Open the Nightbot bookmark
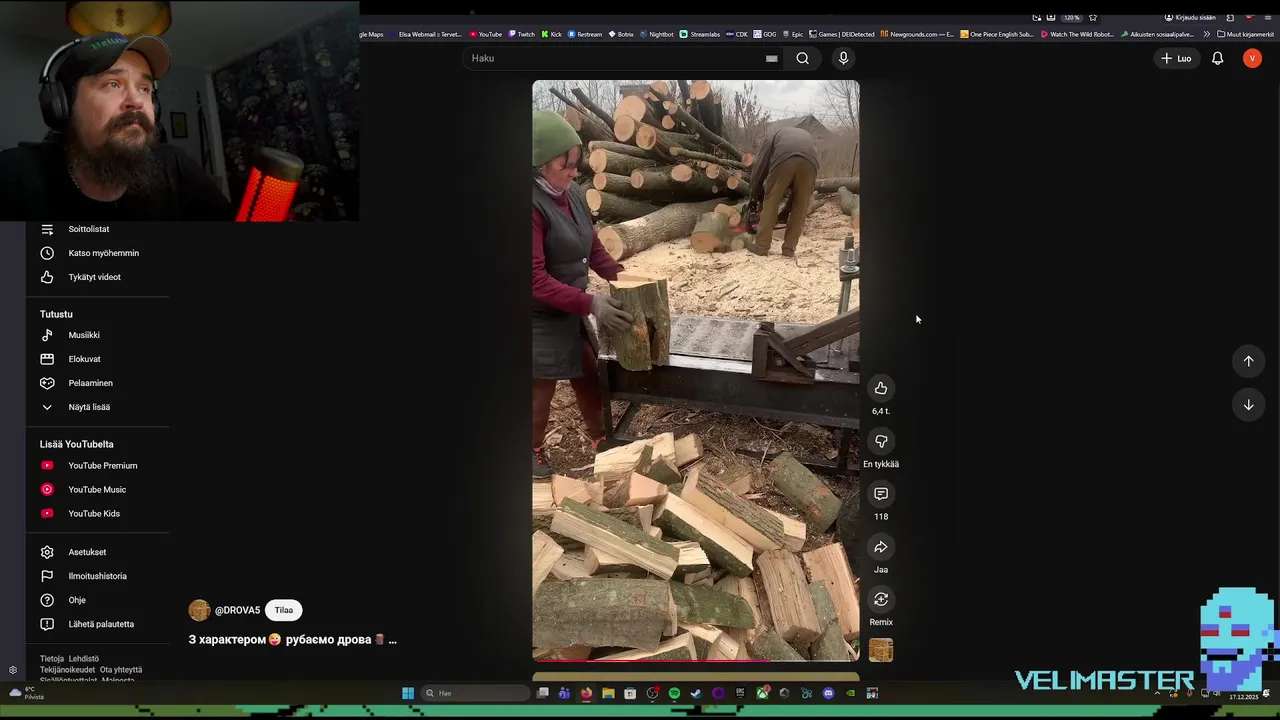Viewport: 1280px width, 720px height. tap(656, 34)
